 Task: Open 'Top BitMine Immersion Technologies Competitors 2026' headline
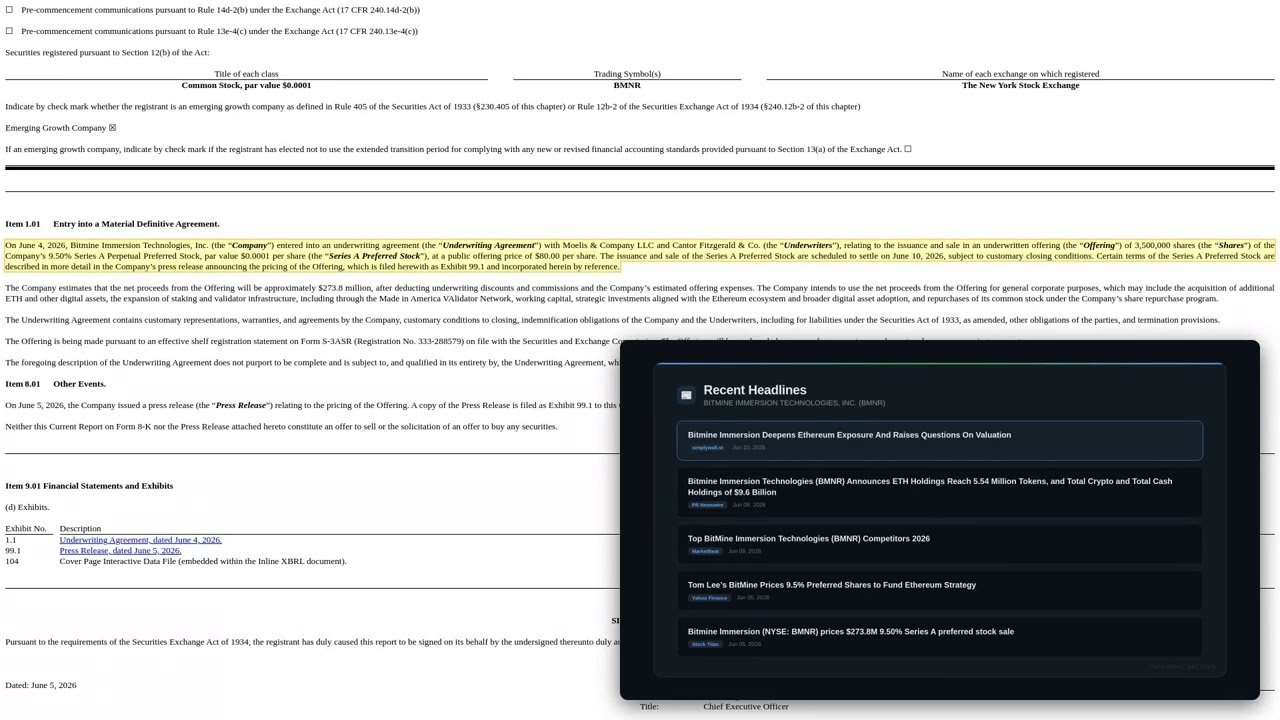click(x=940, y=545)
